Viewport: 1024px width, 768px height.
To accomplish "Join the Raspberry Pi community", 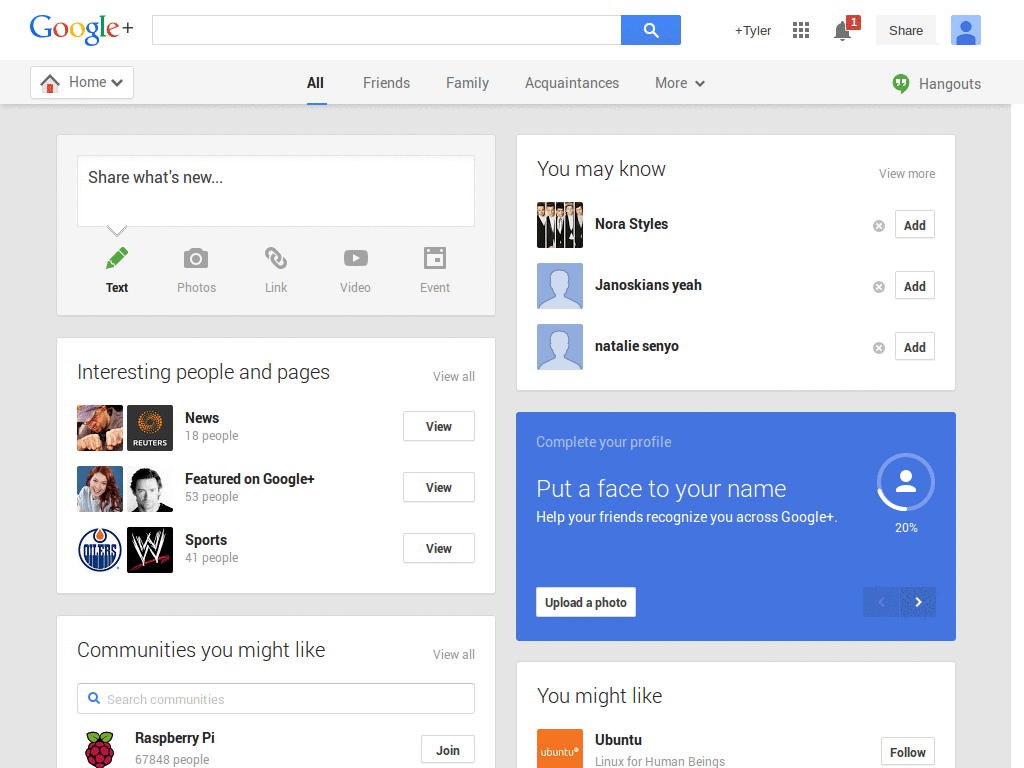I will click(448, 750).
